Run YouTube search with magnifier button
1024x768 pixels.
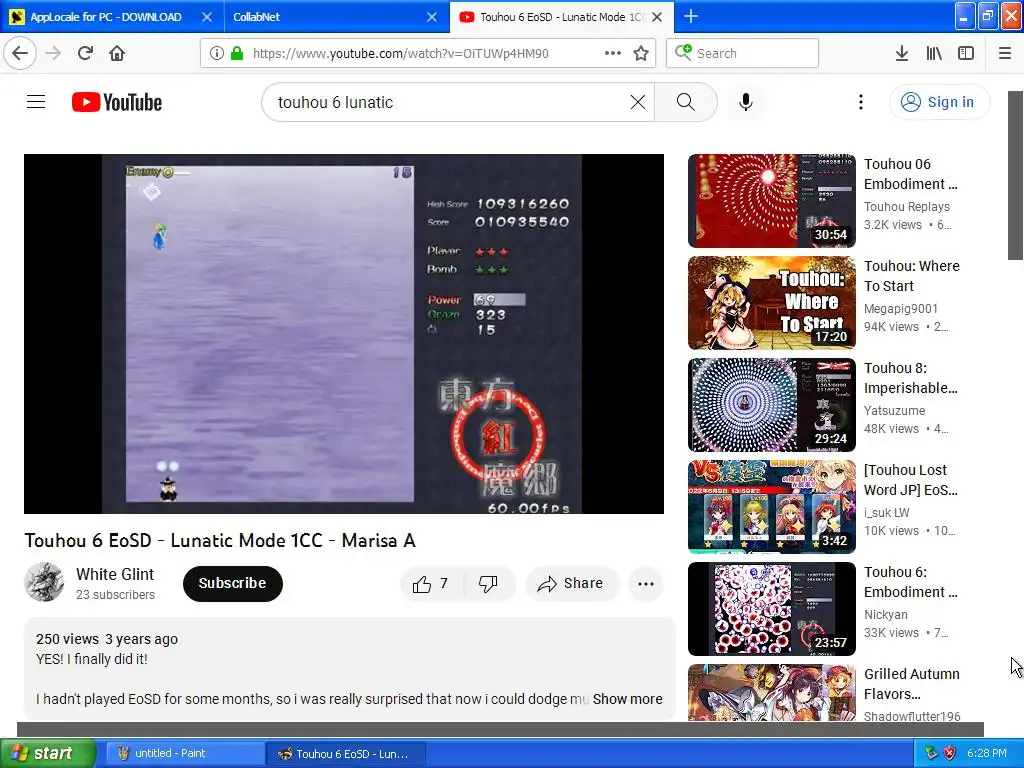click(x=686, y=102)
